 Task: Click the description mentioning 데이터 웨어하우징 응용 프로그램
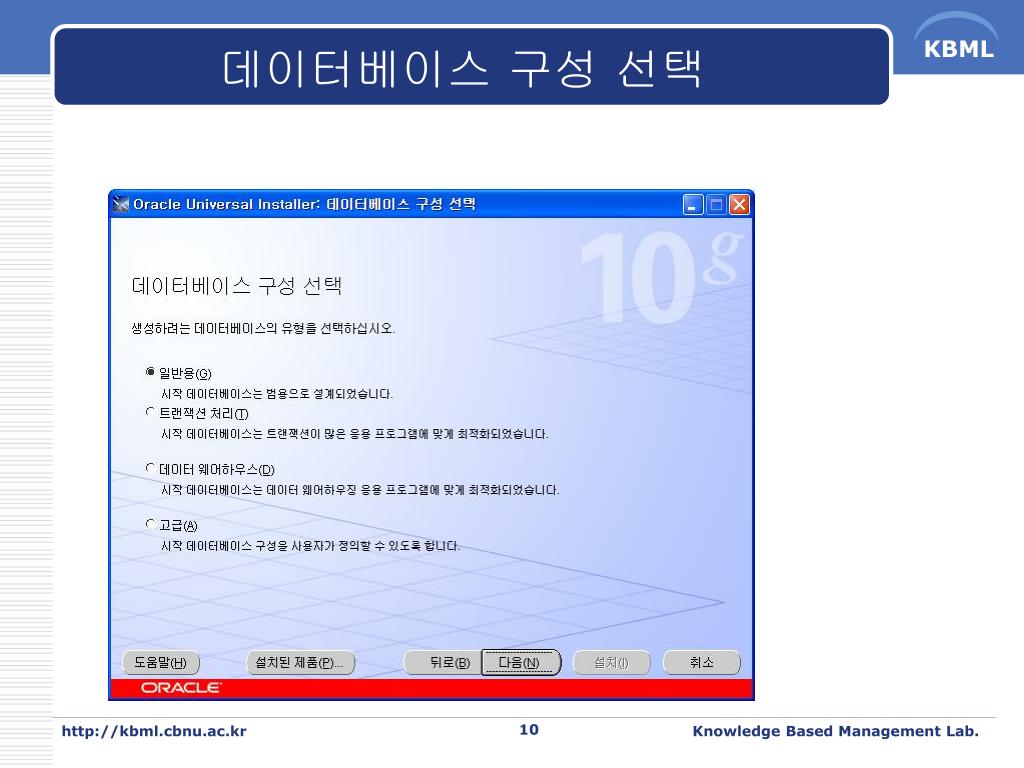click(360, 490)
